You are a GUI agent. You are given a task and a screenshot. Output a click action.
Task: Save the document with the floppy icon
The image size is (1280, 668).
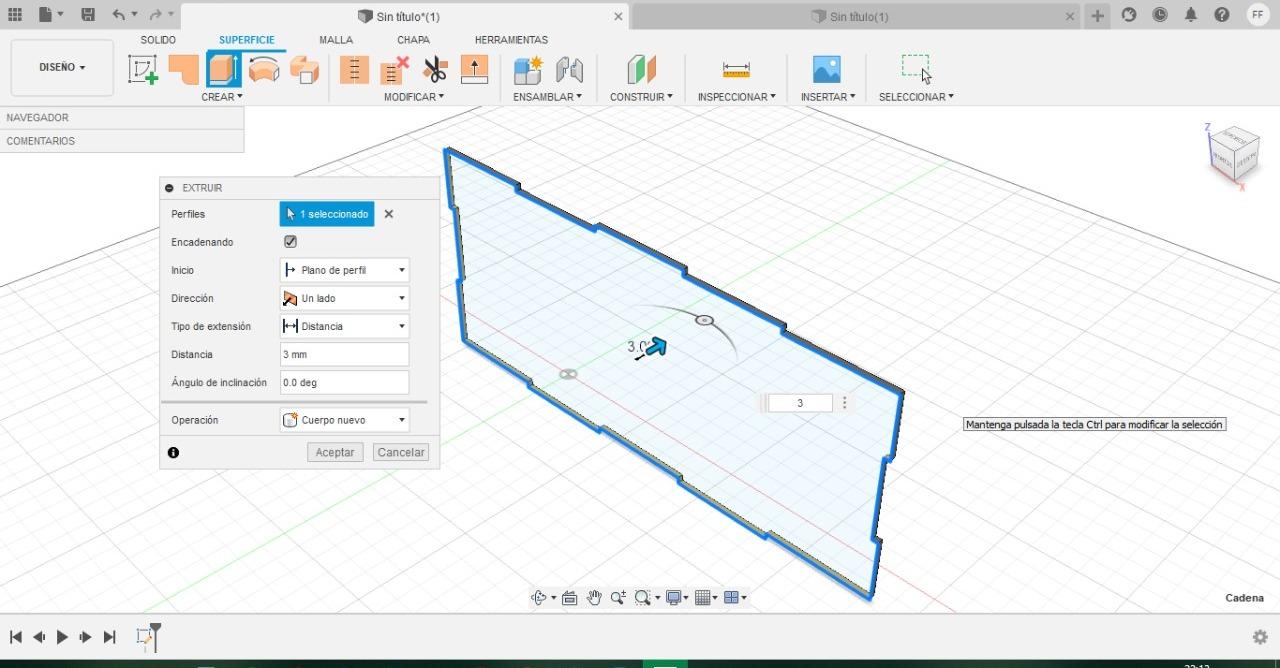pos(88,15)
